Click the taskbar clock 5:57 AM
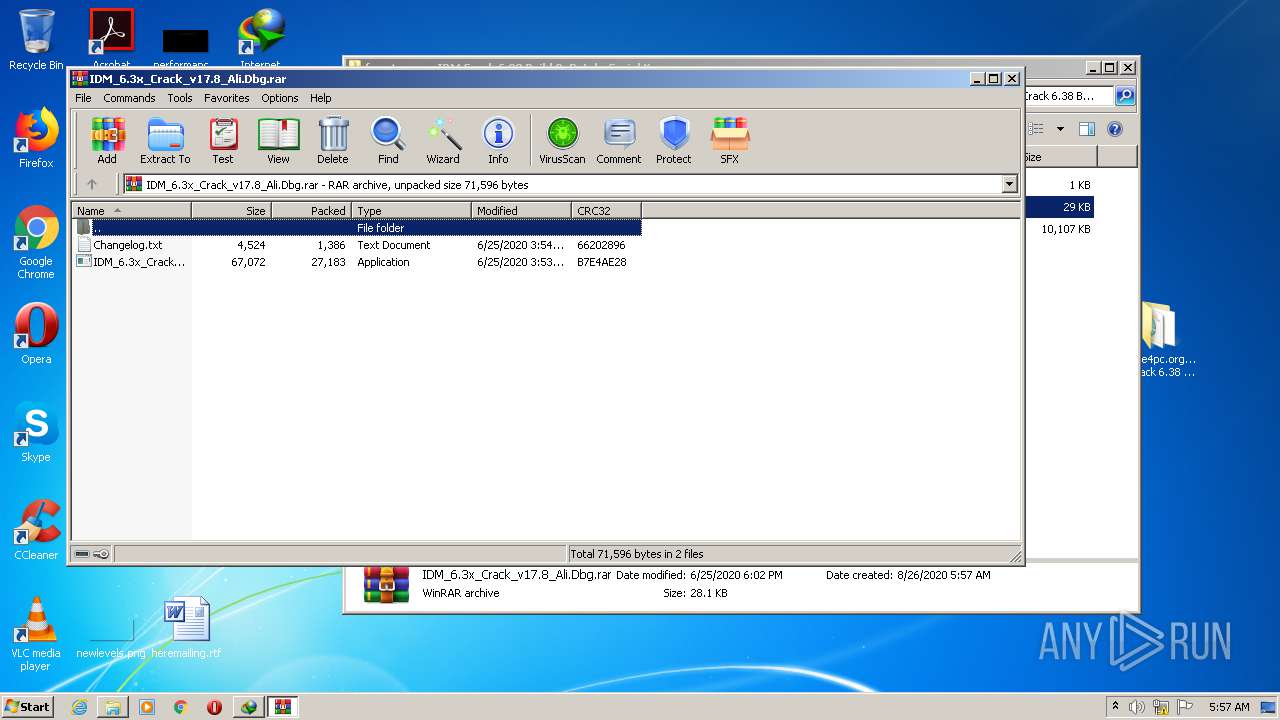Viewport: 1280px width, 720px height. click(x=1229, y=707)
